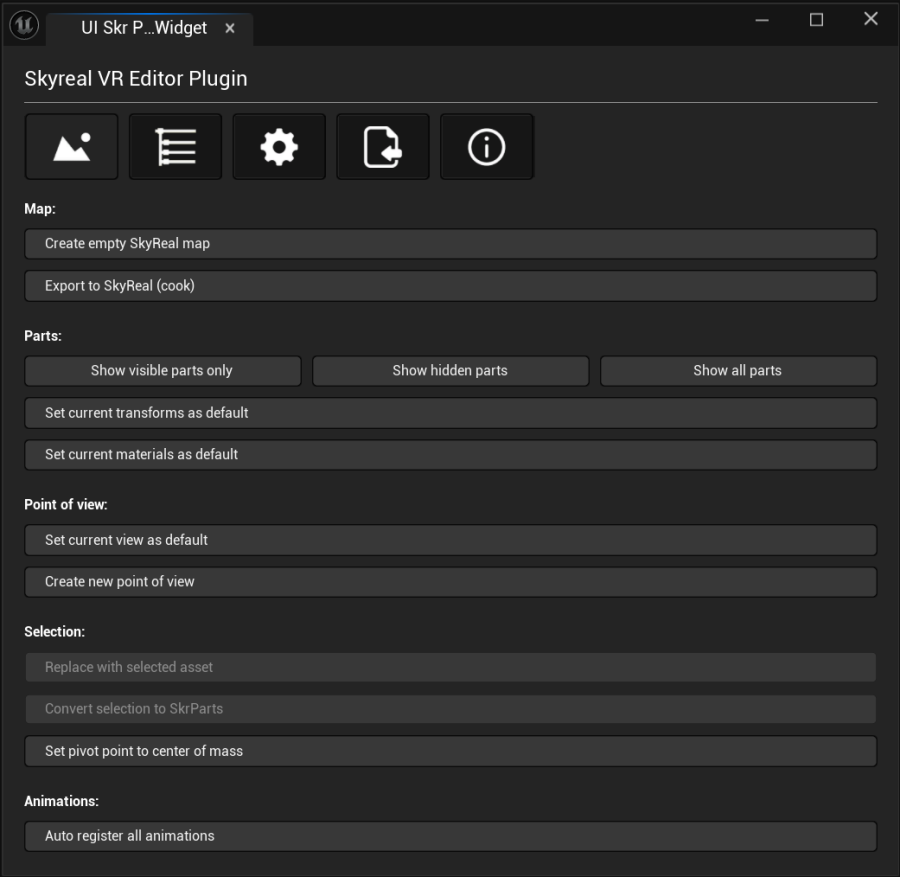This screenshot has height=877, width=900.
Task: Open the hierarchy tree list icon
Action: pos(175,147)
